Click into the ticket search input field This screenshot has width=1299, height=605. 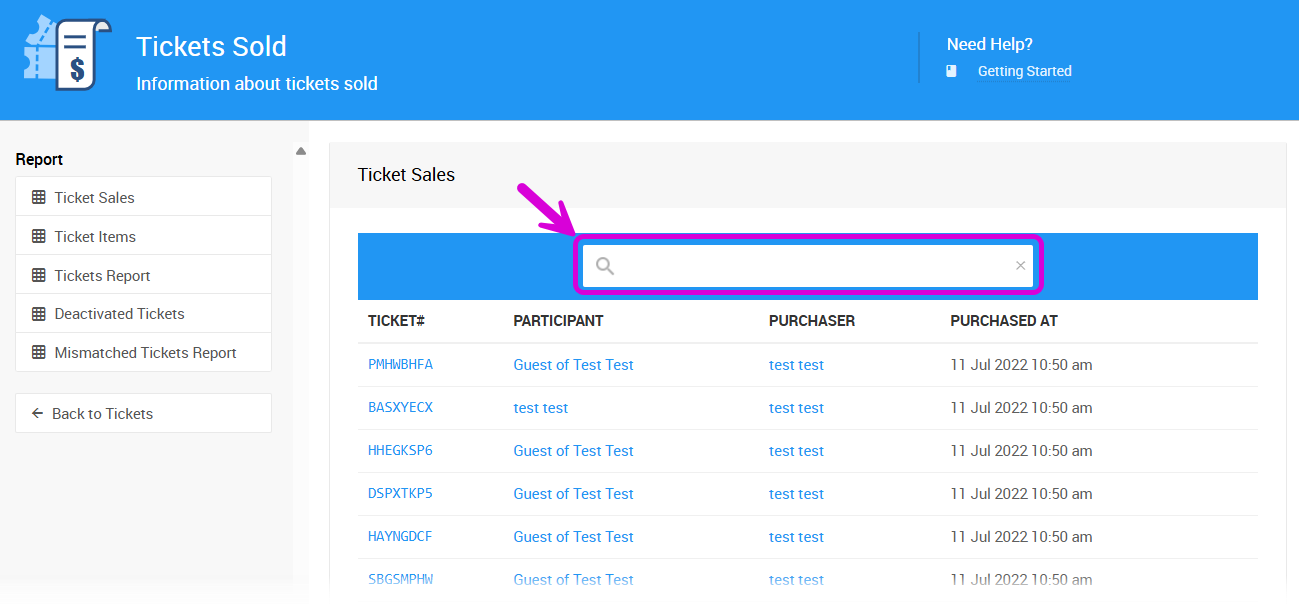pyautogui.click(x=810, y=265)
